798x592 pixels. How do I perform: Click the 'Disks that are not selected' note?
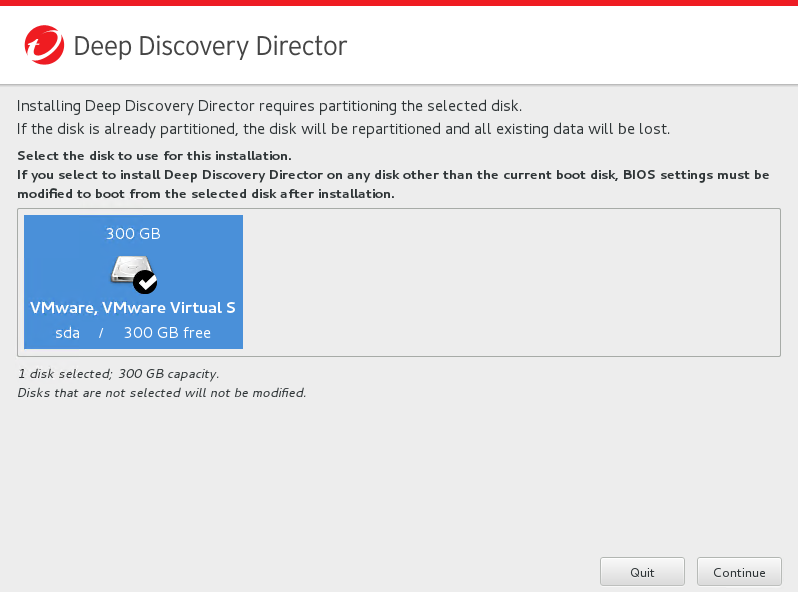point(161,393)
